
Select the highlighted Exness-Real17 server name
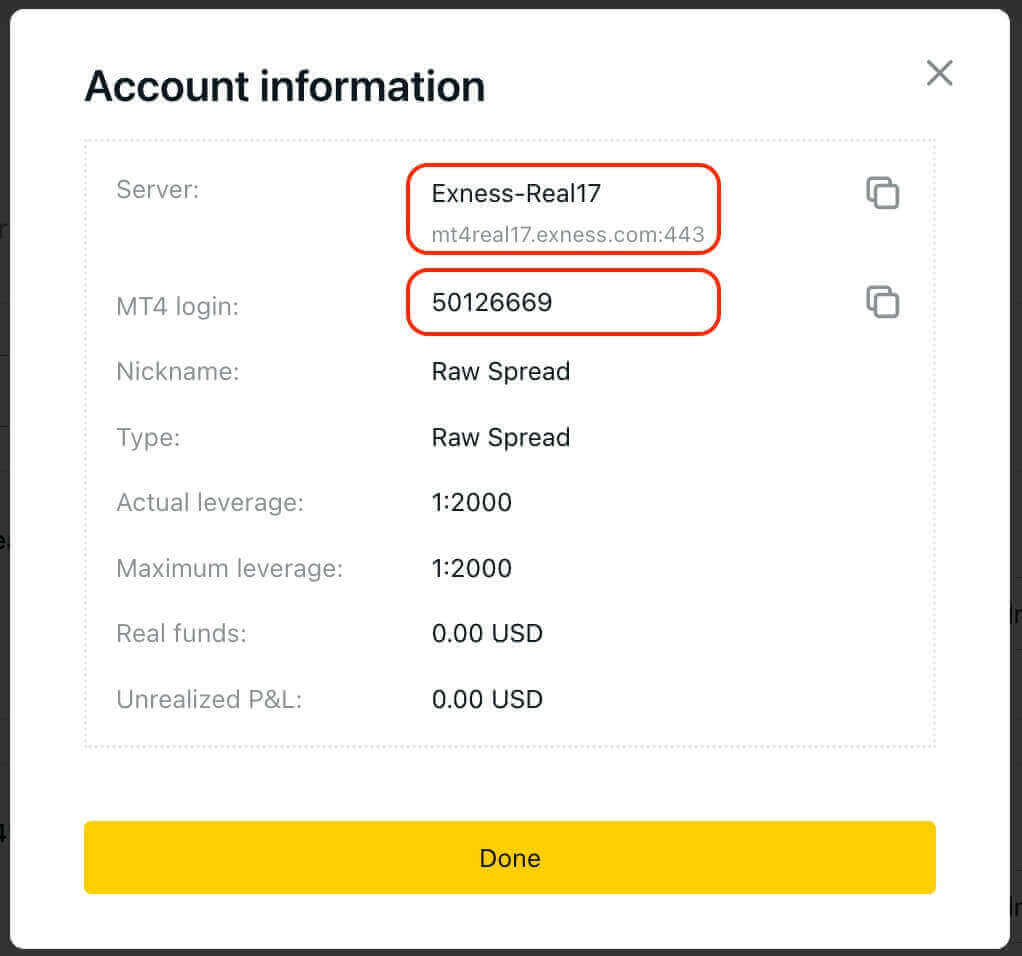(516, 193)
